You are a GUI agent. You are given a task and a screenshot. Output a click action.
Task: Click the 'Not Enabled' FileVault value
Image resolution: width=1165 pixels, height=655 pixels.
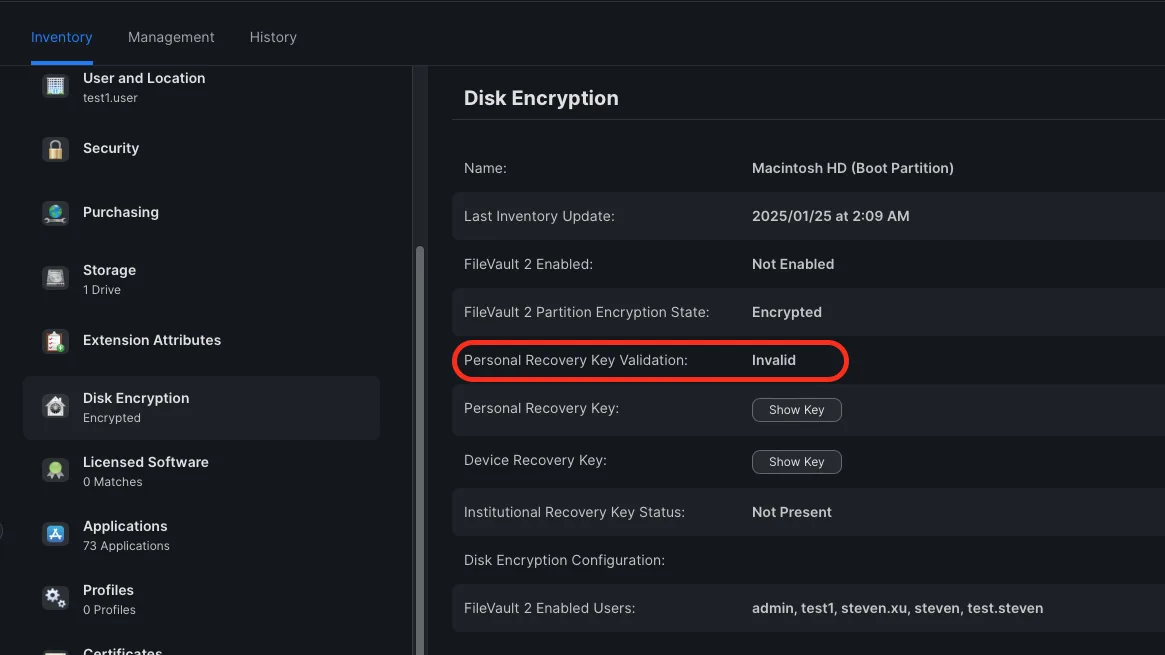(793, 264)
